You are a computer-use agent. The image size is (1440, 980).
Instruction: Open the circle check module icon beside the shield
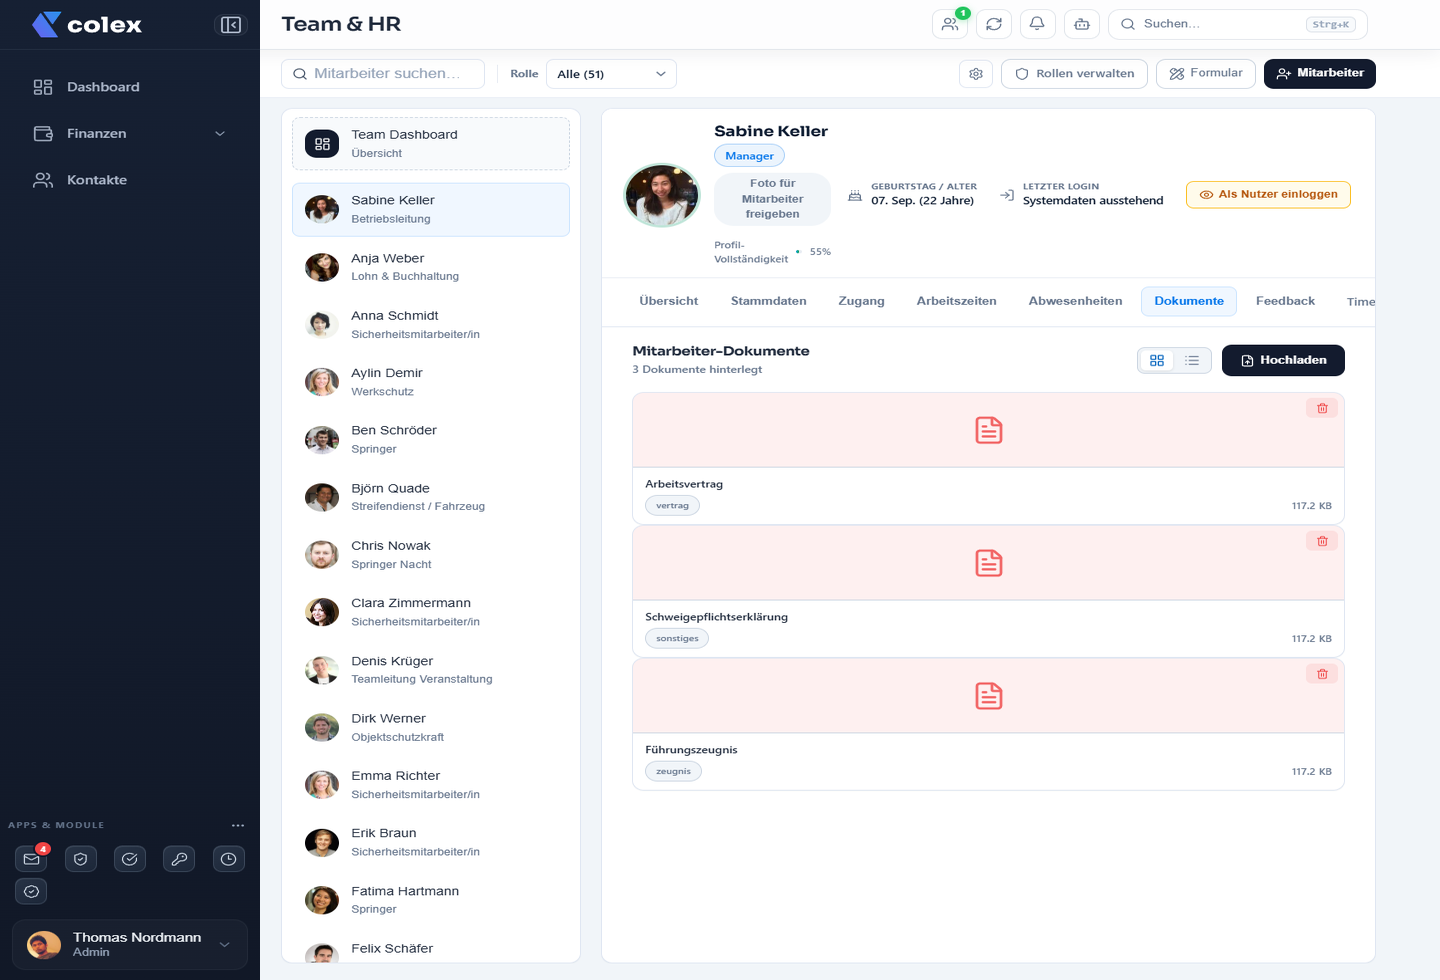click(x=130, y=859)
